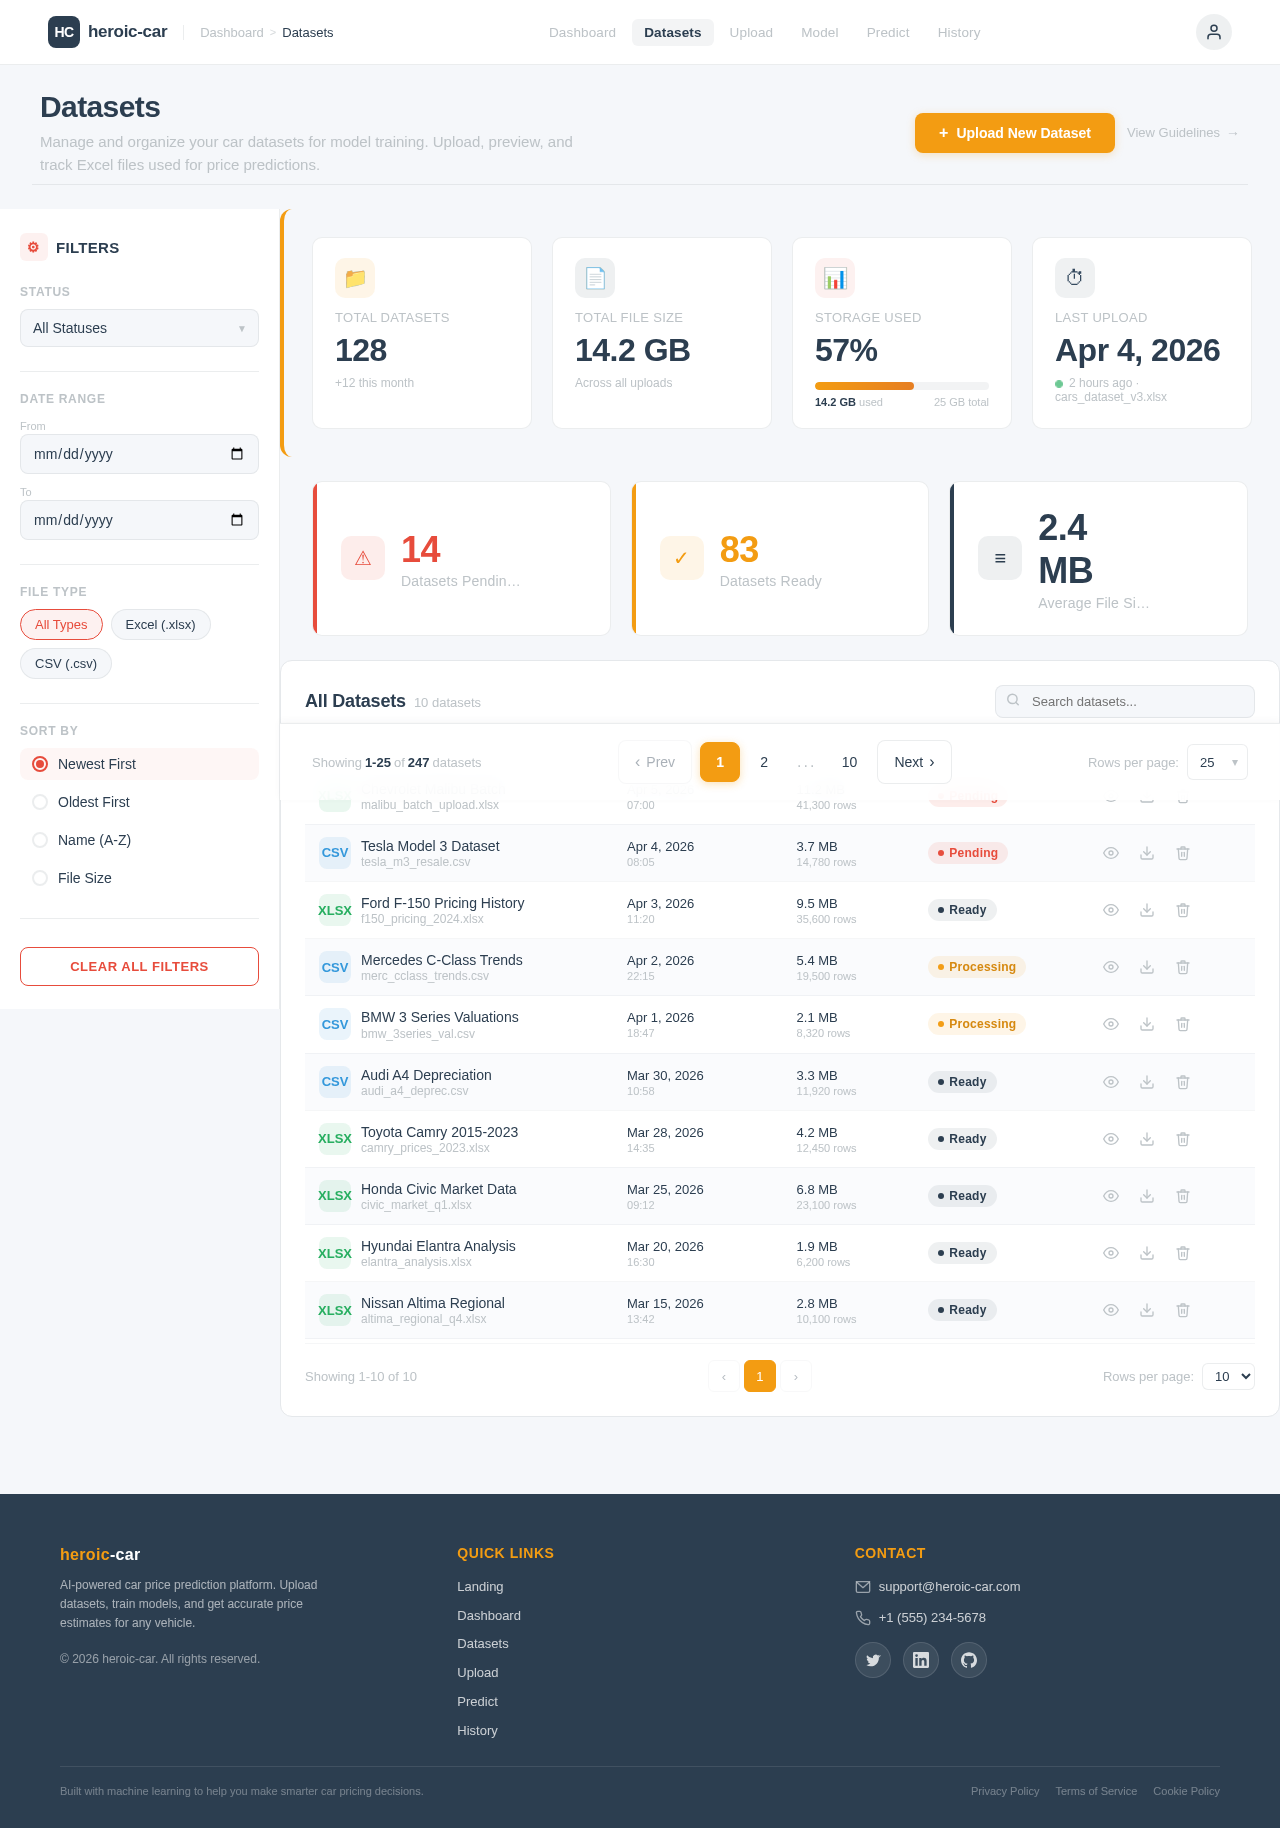Download the BMW 3 Series Valuations file
1280x1828 pixels.
(1147, 1024)
